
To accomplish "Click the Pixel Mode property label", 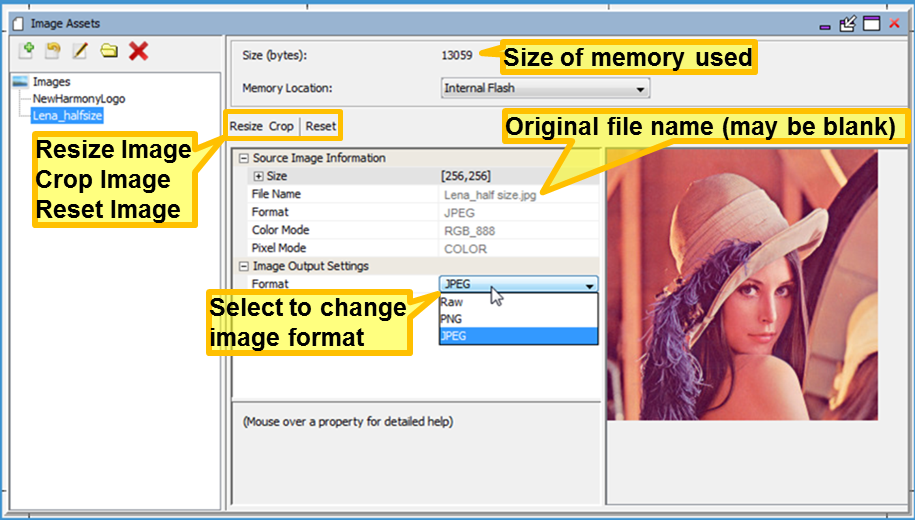I will pos(279,248).
